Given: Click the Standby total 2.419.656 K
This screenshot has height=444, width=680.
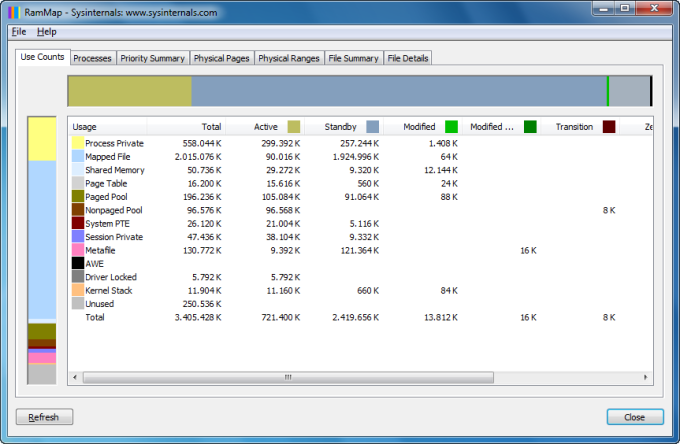Looking at the screenshot, I should 356,317.
